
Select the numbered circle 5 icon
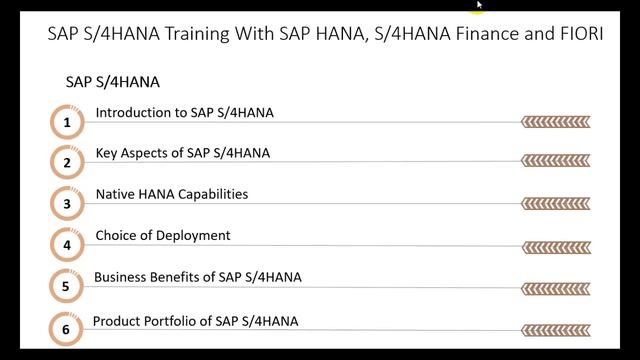tap(66, 286)
